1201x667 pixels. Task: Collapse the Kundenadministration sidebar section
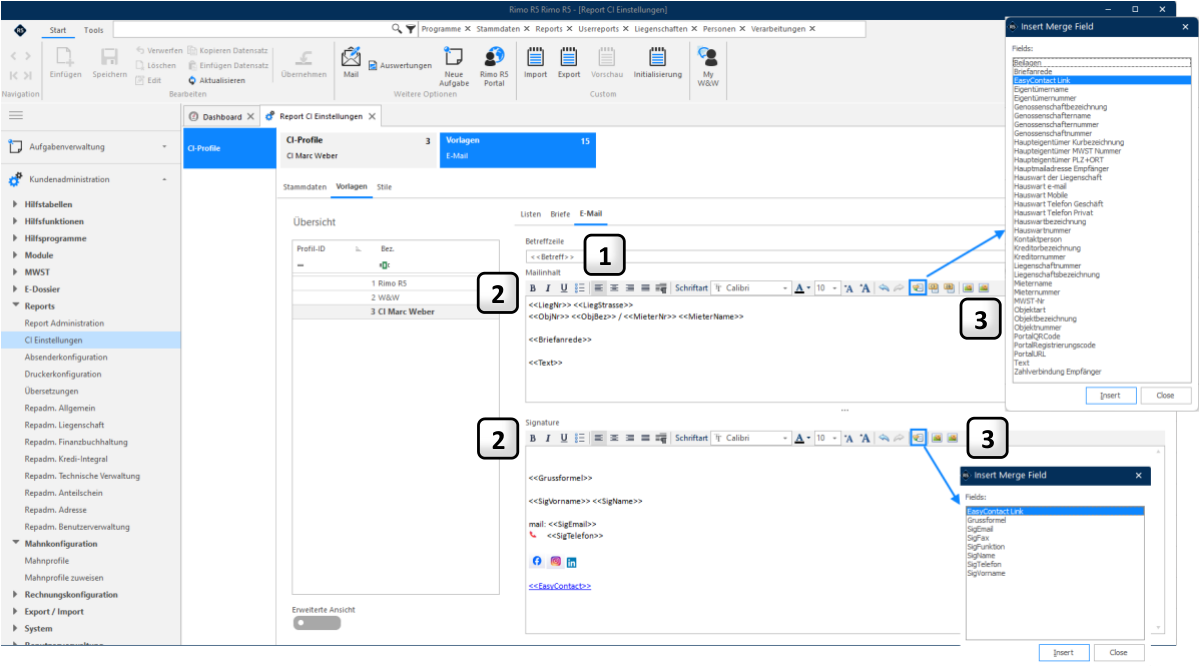tap(164, 180)
